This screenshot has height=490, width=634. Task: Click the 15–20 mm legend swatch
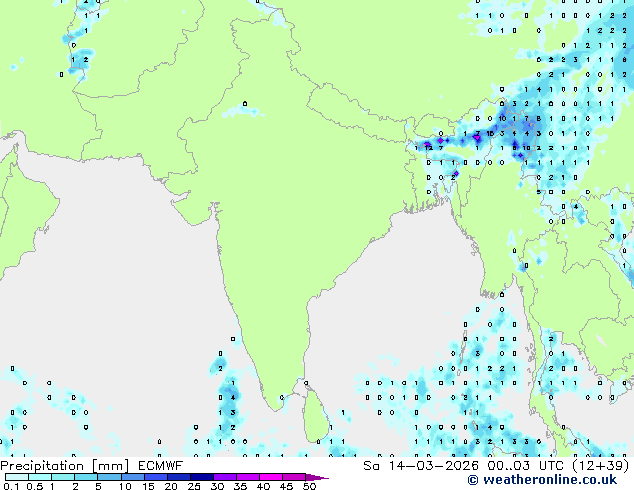tap(155, 477)
